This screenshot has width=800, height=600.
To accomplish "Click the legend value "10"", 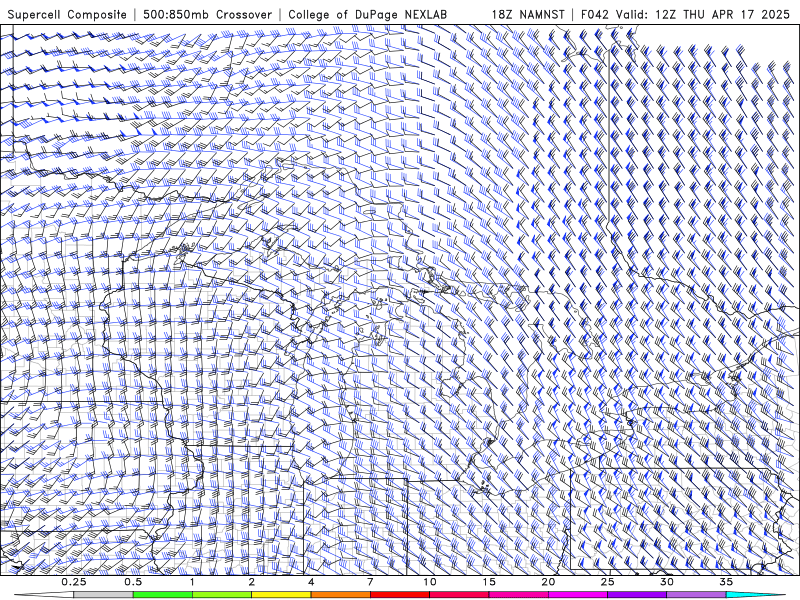I will 430,582.
